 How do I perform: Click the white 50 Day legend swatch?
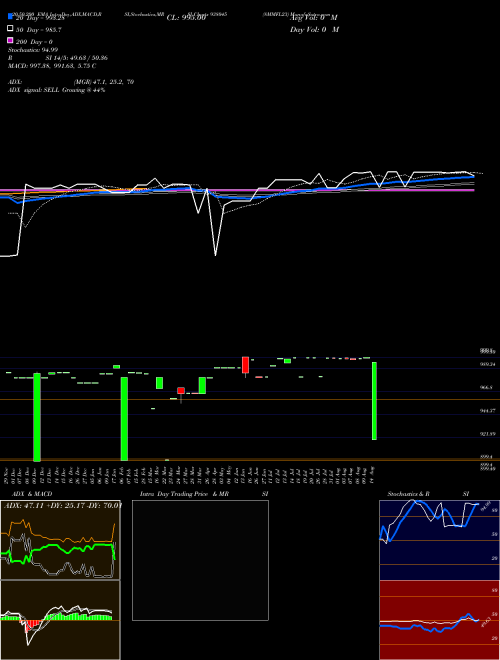point(10,28)
